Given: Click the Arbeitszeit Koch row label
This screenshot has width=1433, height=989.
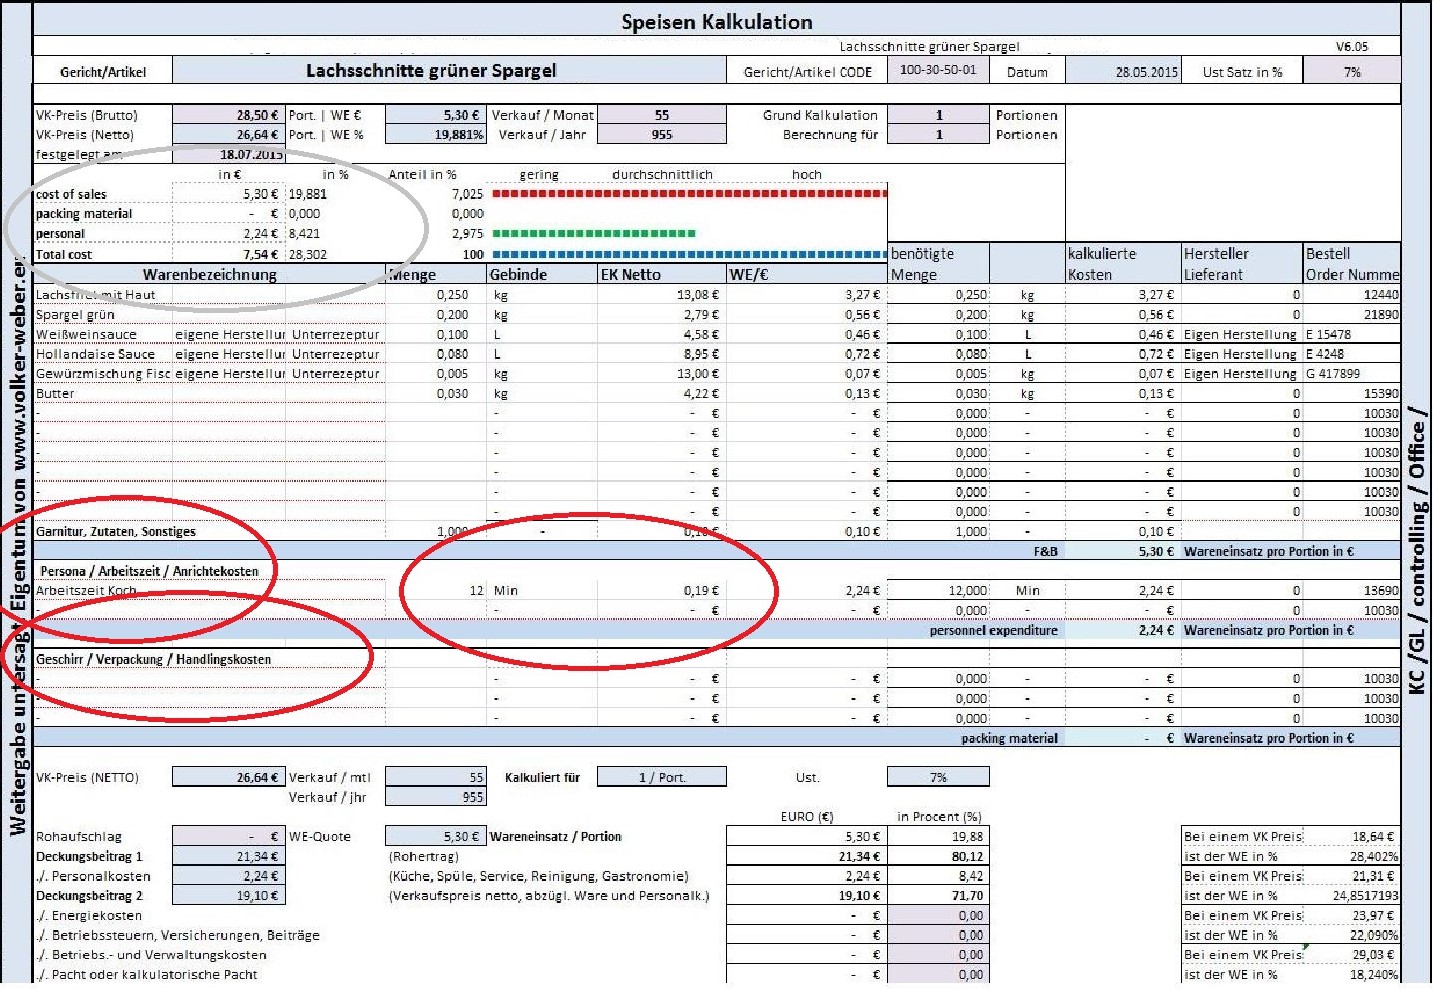Looking at the screenshot, I should click(x=86, y=591).
